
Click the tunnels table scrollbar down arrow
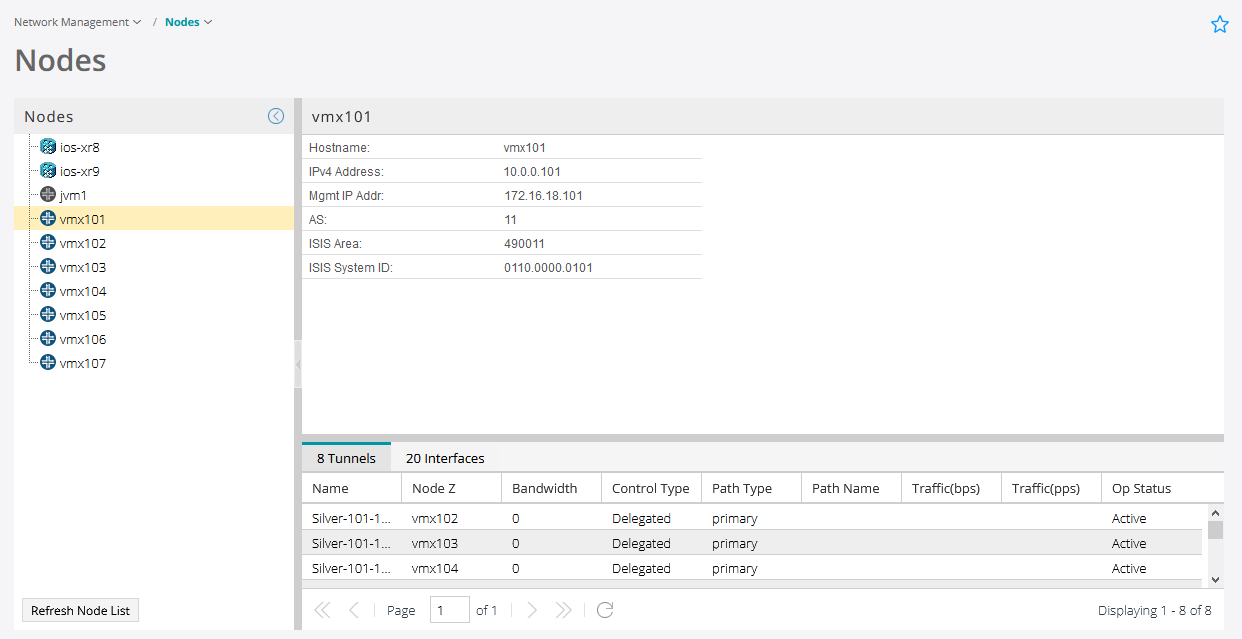pyautogui.click(x=1215, y=578)
